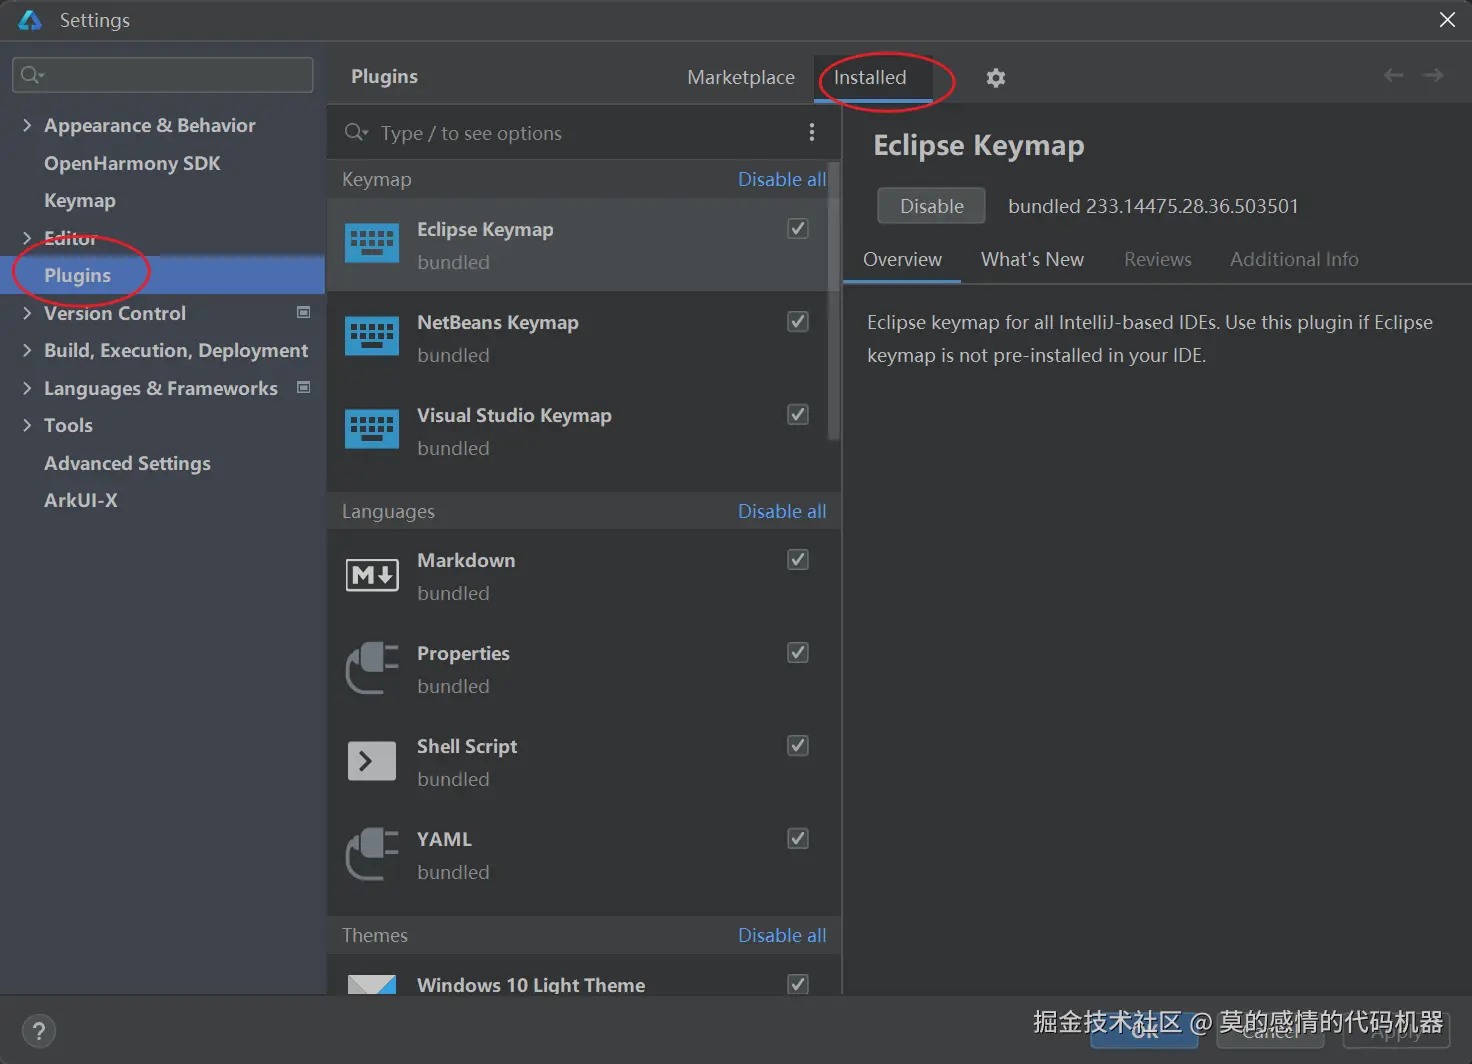
Task: Click the Properties plugin plug icon
Action: [372, 667]
